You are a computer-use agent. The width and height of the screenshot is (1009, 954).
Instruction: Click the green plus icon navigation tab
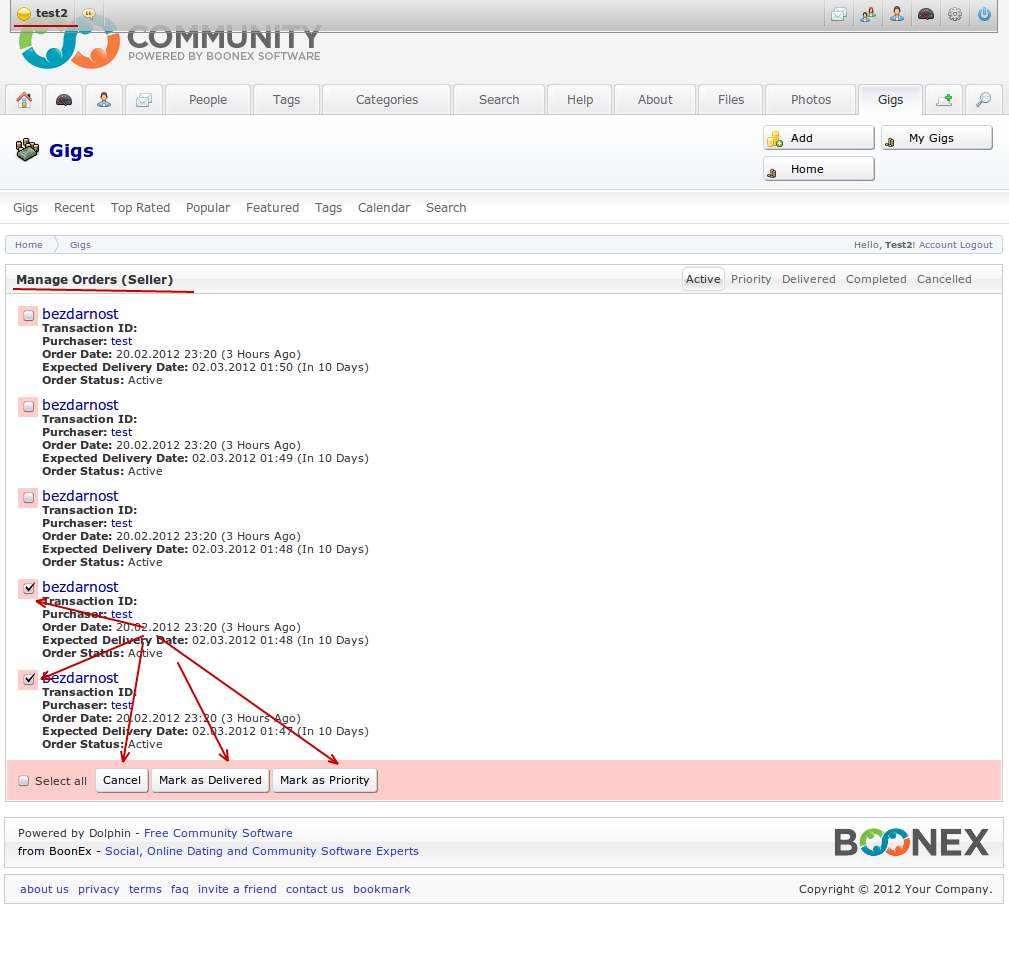tap(944, 100)
